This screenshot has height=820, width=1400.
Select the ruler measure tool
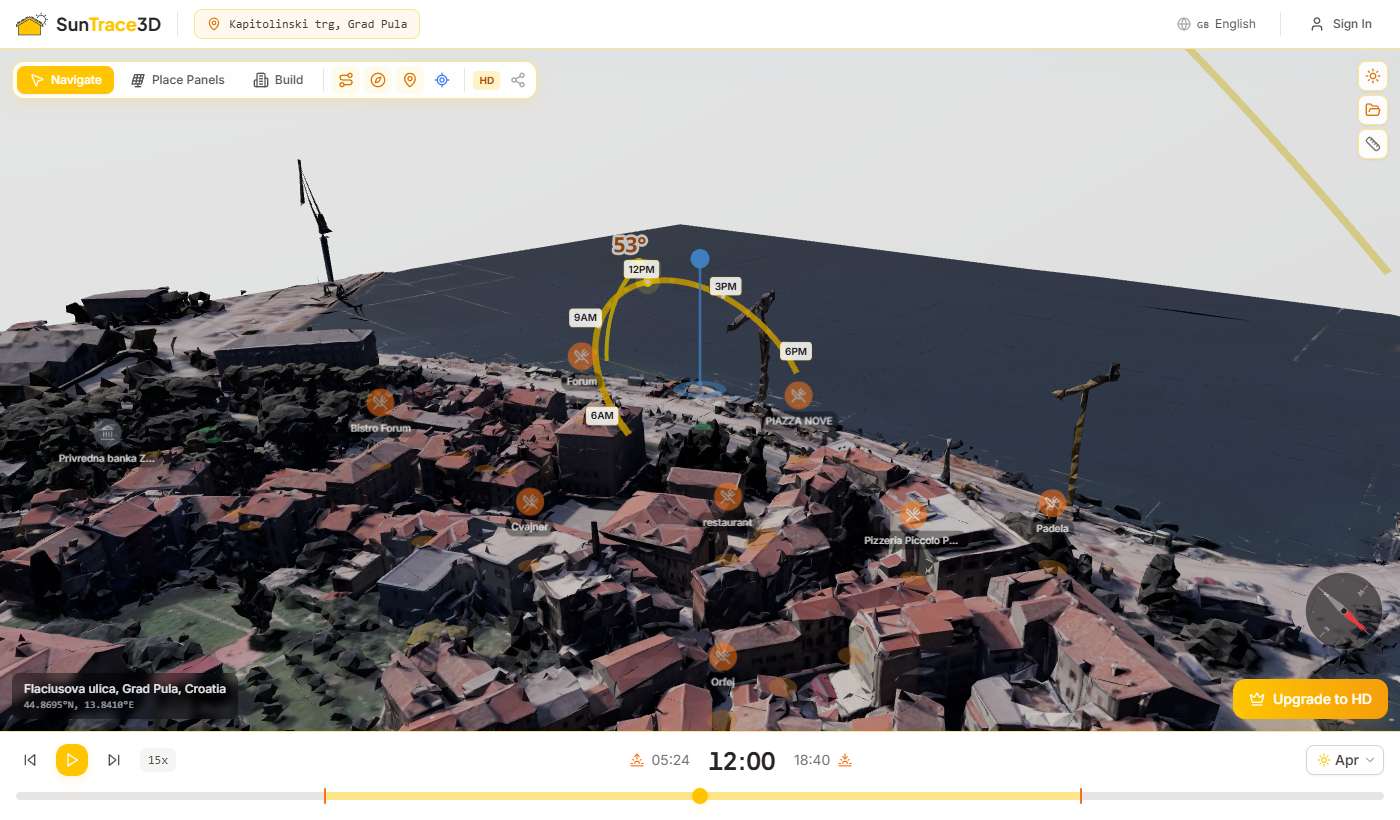pyautogui.click(x=1373, y=144)
